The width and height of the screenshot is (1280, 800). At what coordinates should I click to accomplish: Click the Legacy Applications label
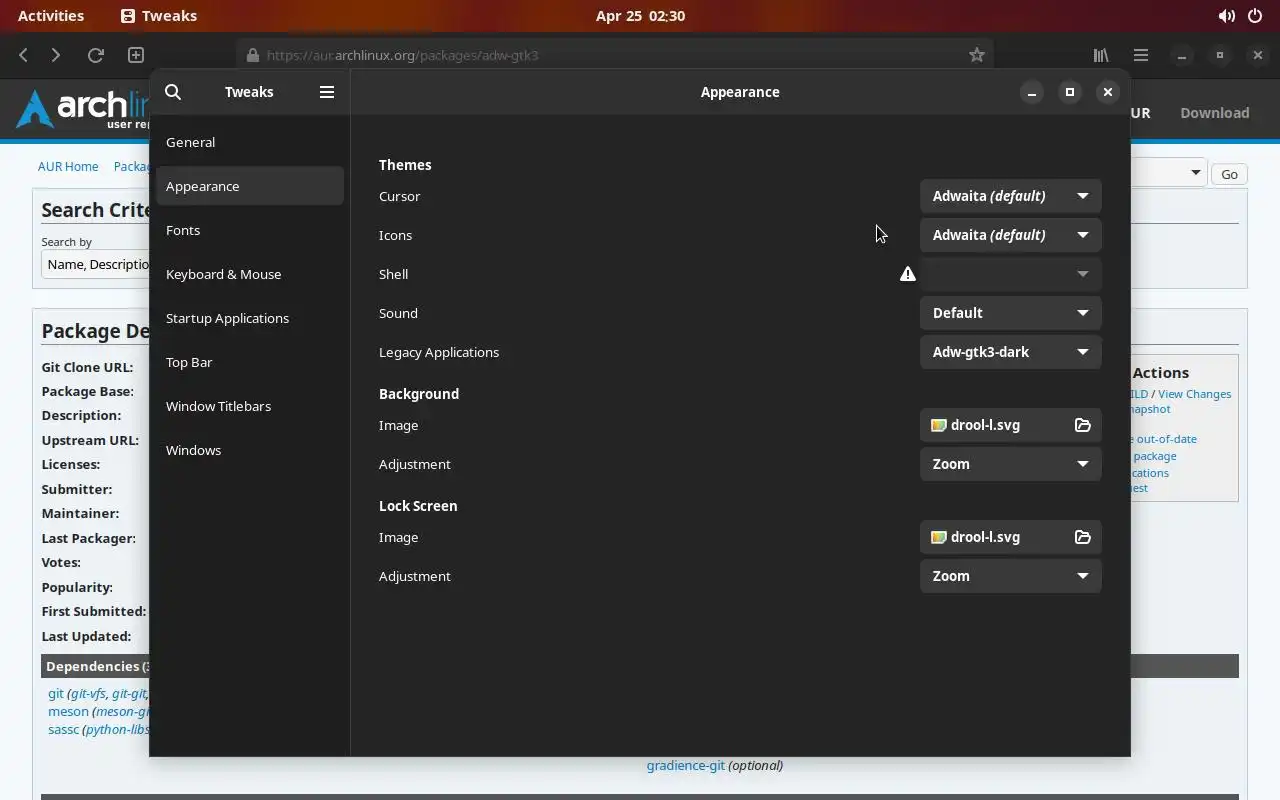click(x=439, y=352)
